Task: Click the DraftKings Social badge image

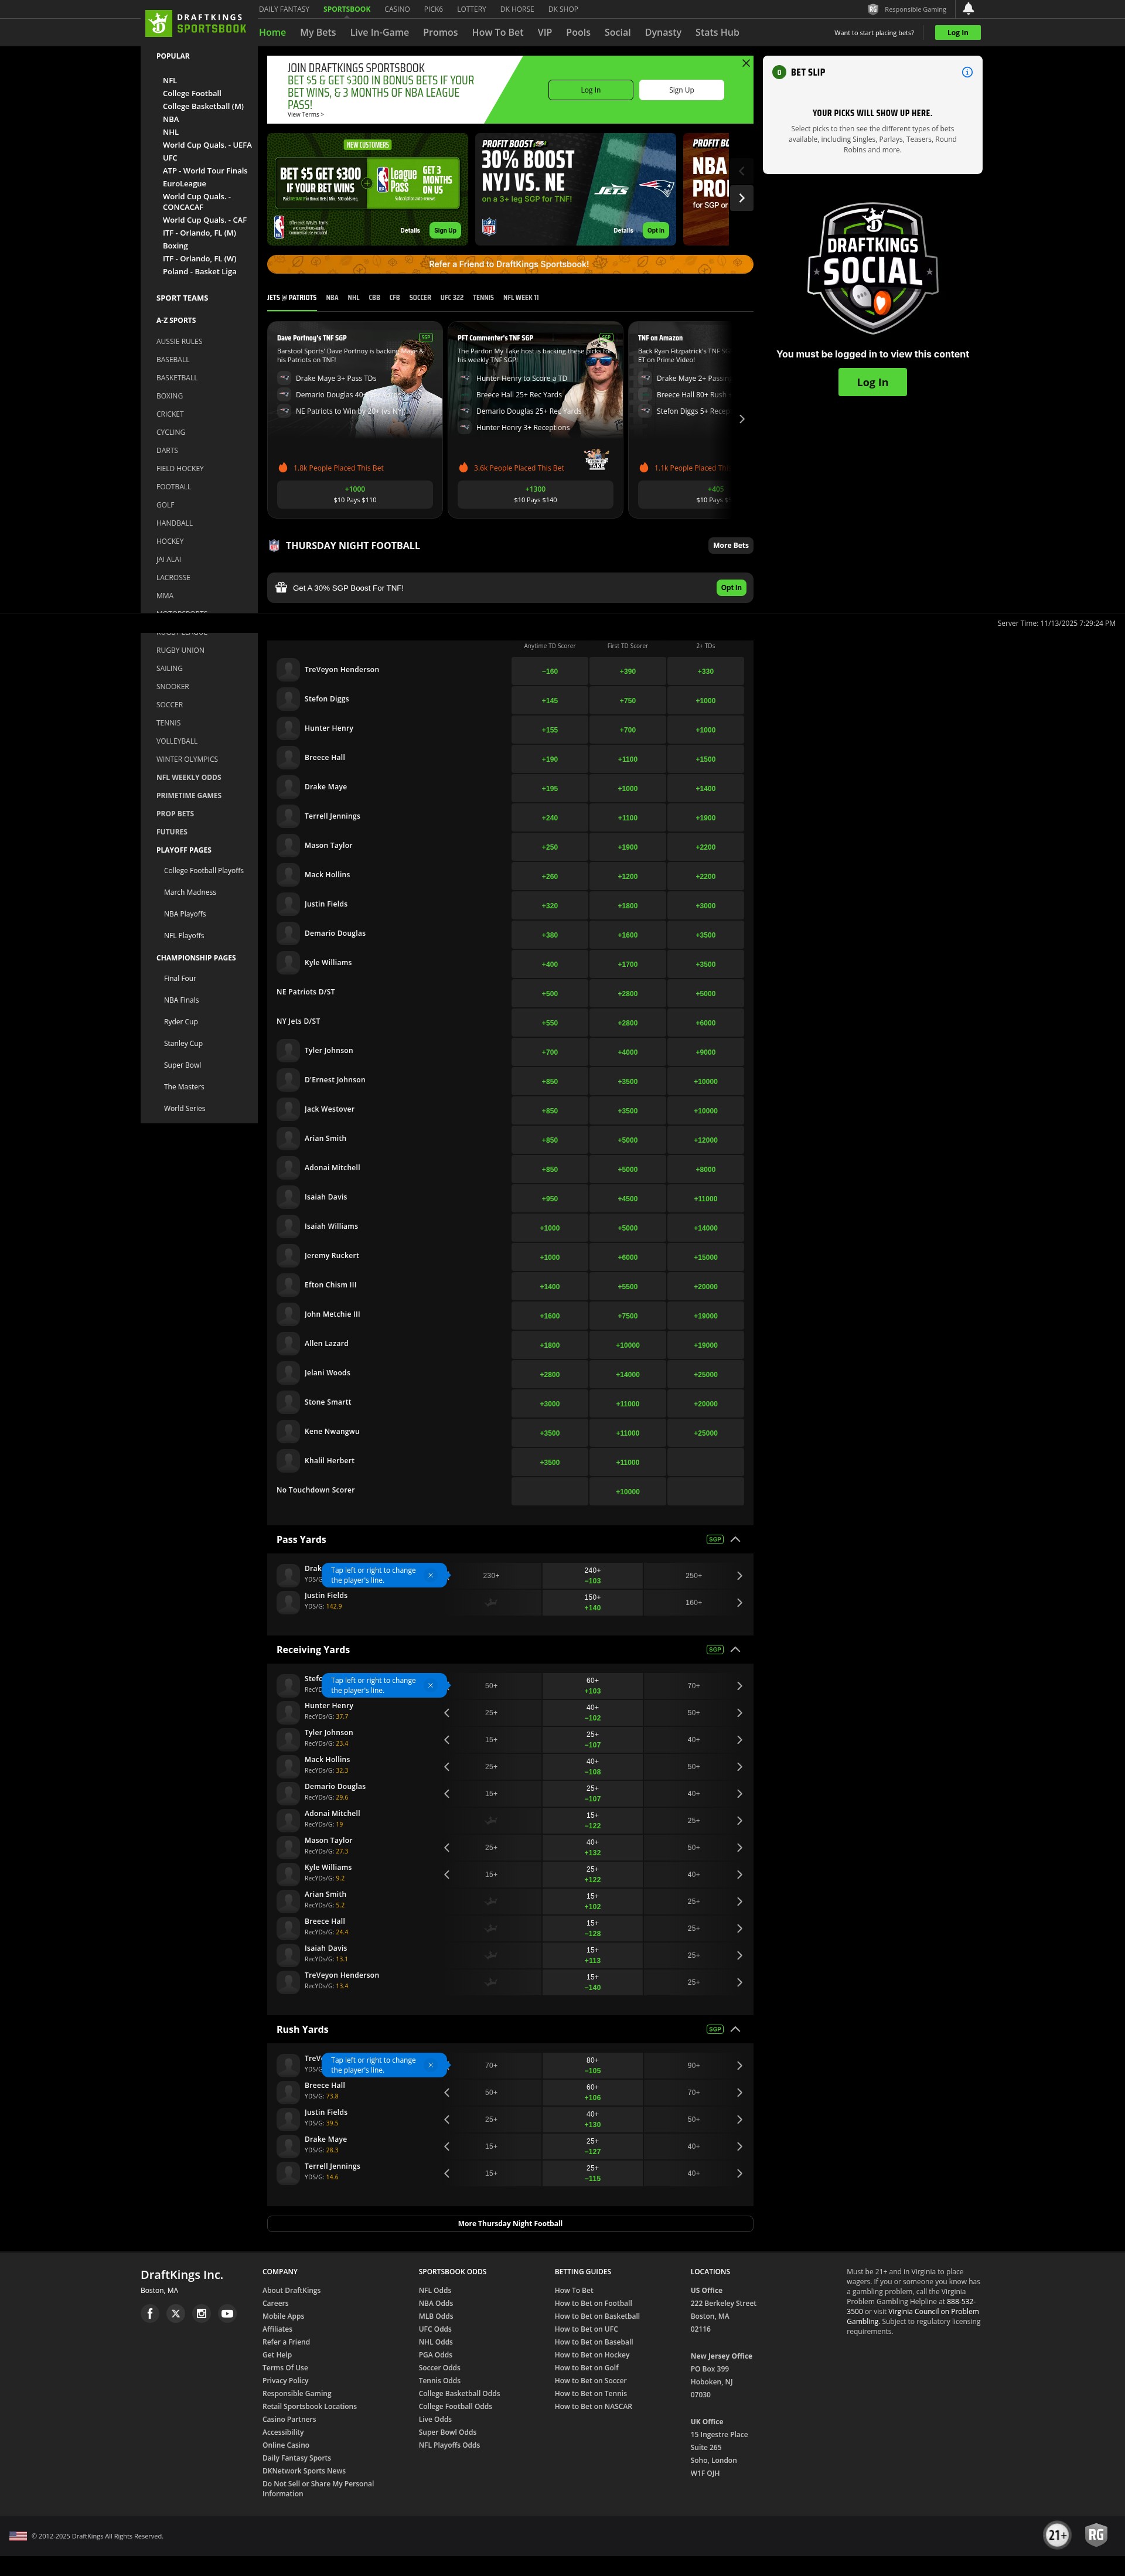Action: pos(873,268)
